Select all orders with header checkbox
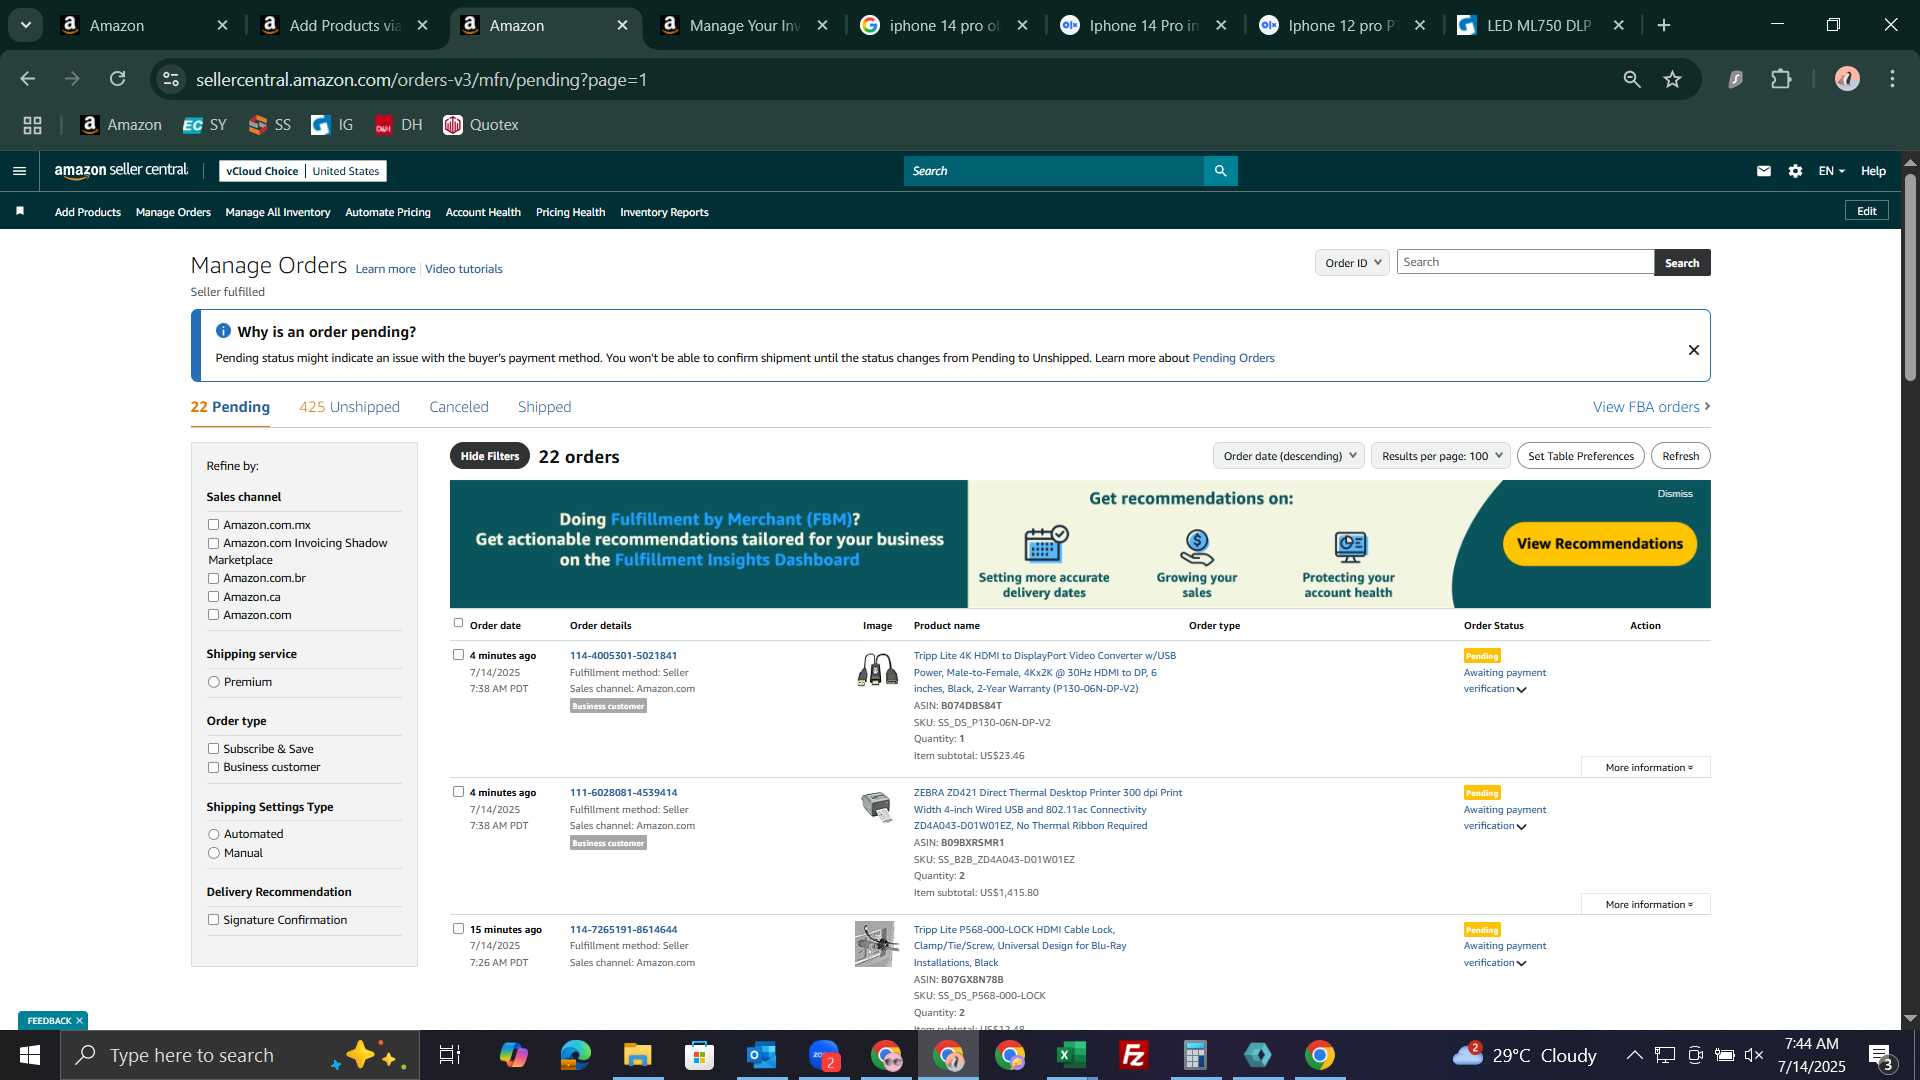1920x1080 pixels. (458, 623)
